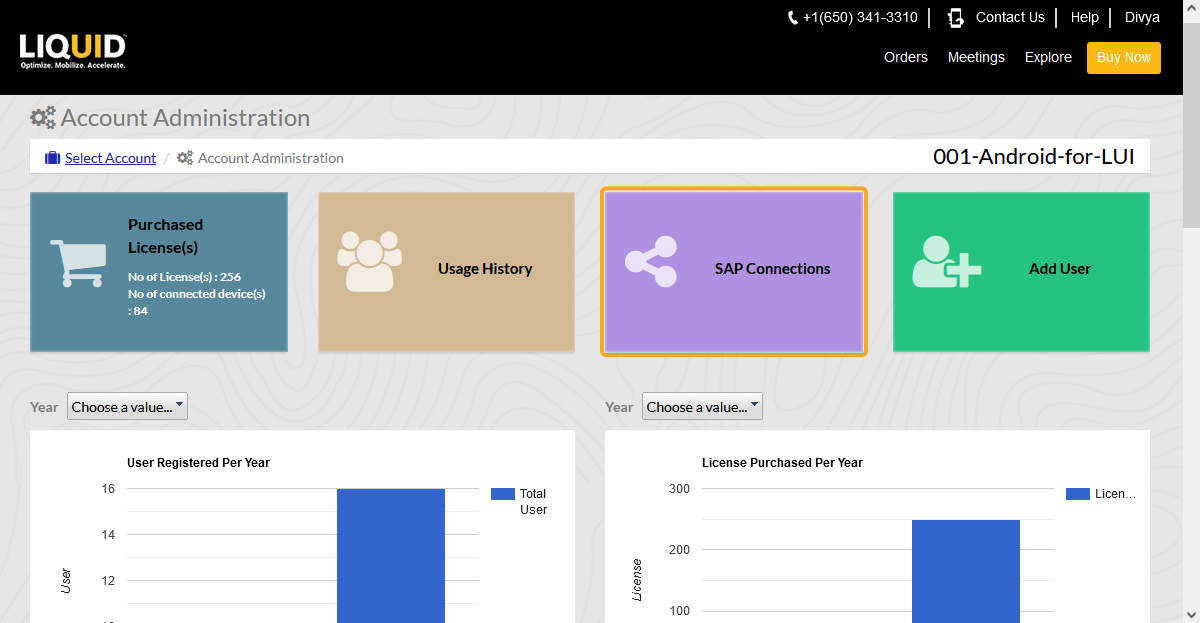Click the 'User Registered Per Year' chart title
The width and height of the screenshot is (1200, 623).
[x=198, y=463]
